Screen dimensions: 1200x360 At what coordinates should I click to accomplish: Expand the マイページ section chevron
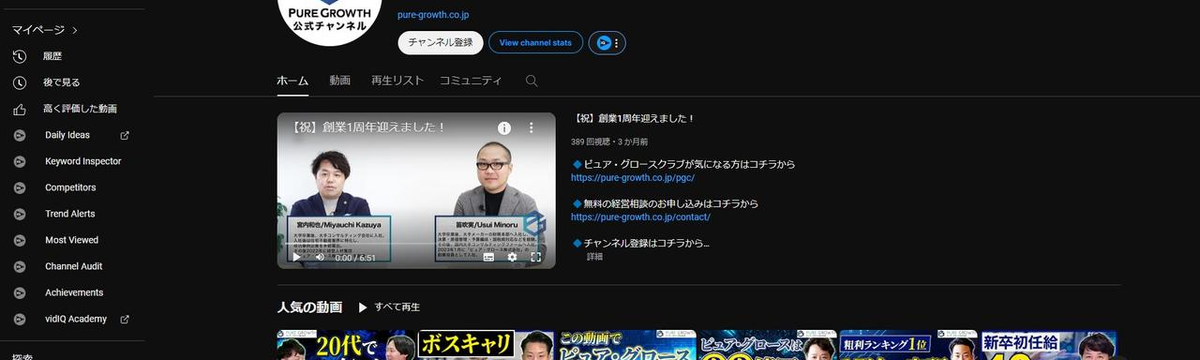[x=75, y=30]
